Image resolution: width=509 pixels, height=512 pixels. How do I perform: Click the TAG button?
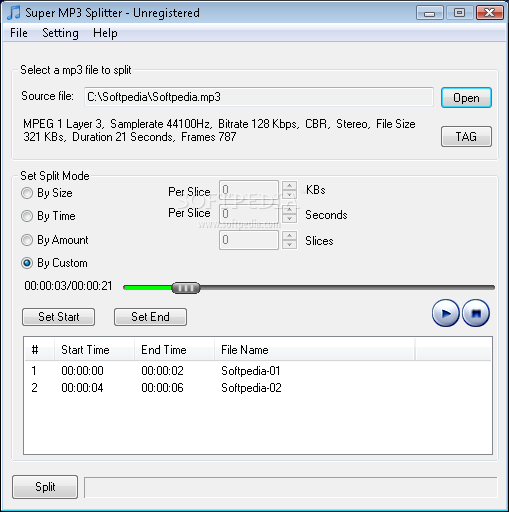click(x=466, y=136)
